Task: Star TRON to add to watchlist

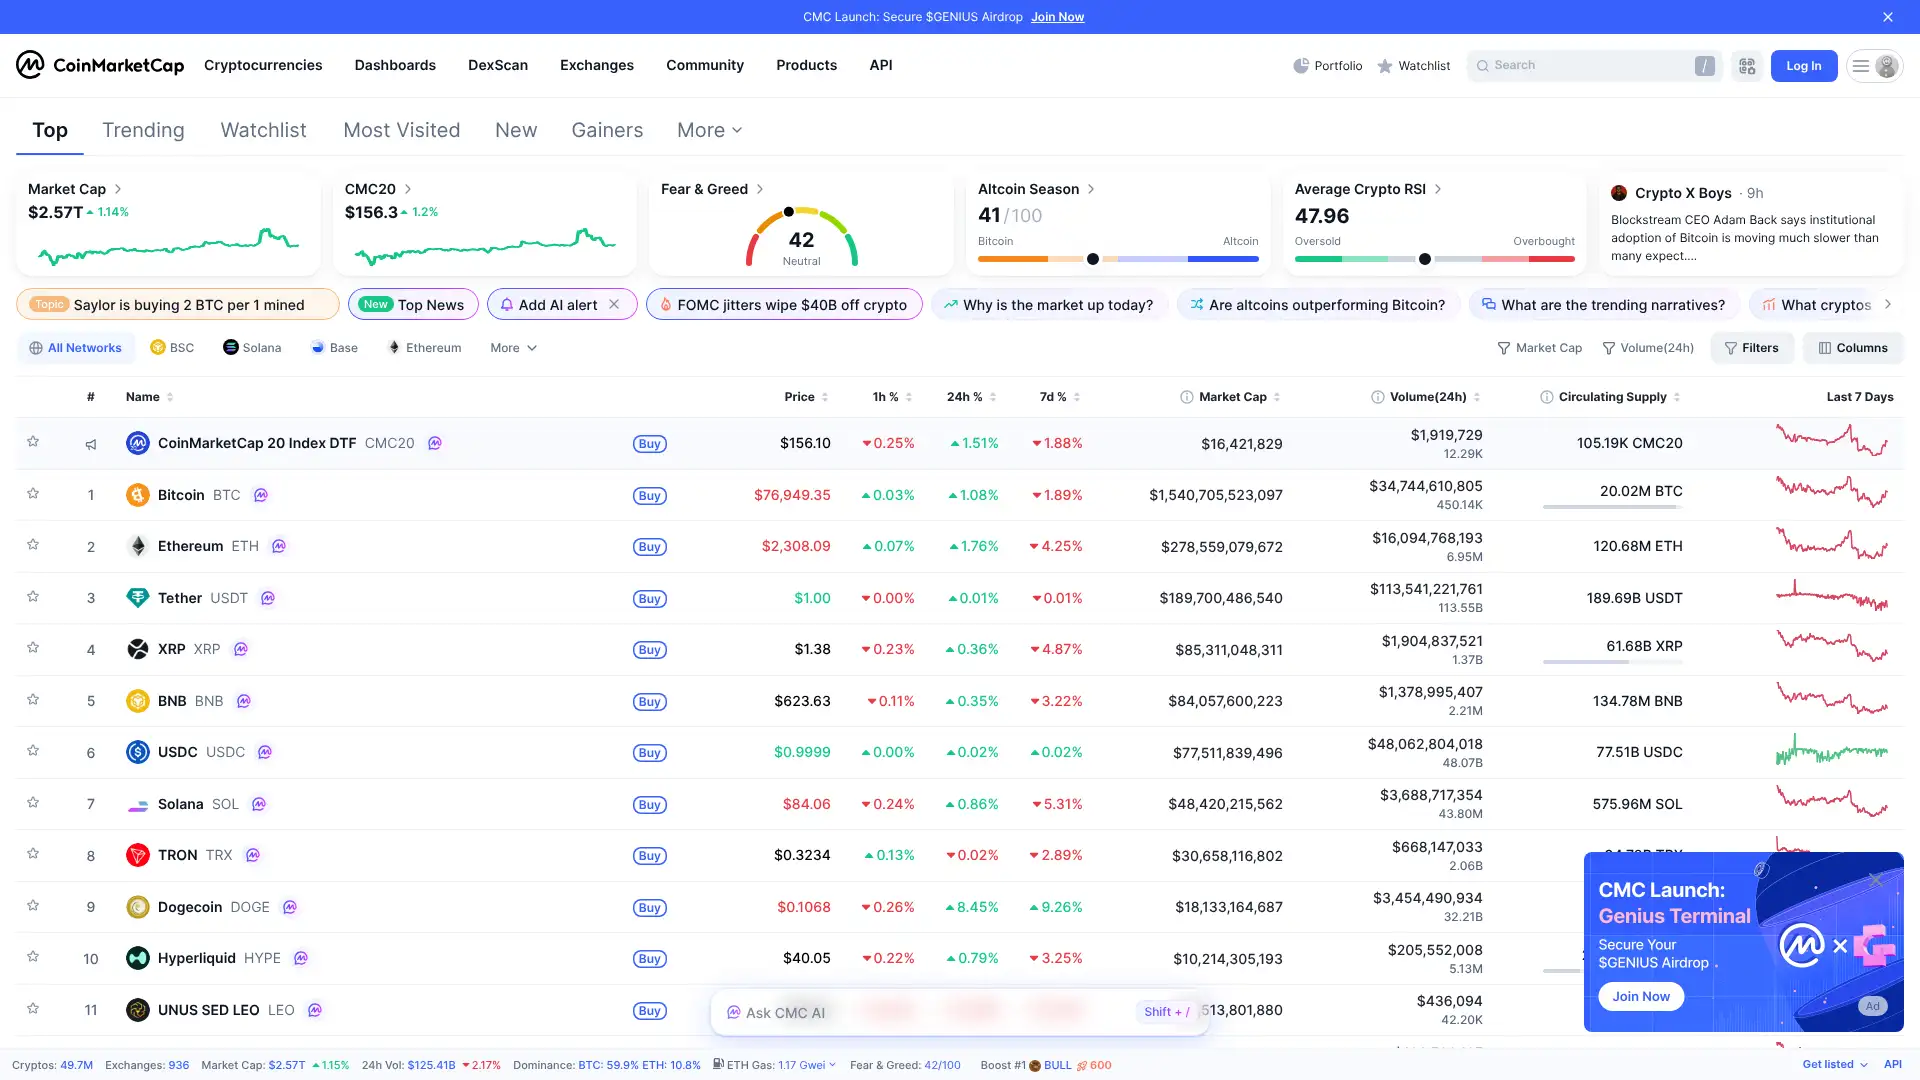Action: tap(33, 854)
